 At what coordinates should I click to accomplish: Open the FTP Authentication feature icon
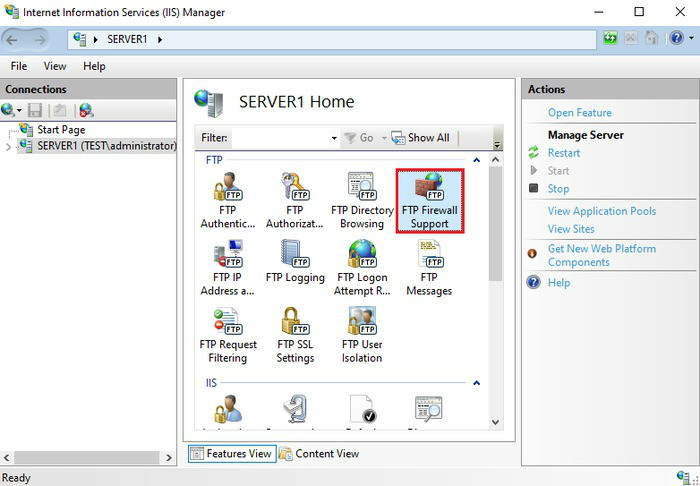(x=227, y=200)
